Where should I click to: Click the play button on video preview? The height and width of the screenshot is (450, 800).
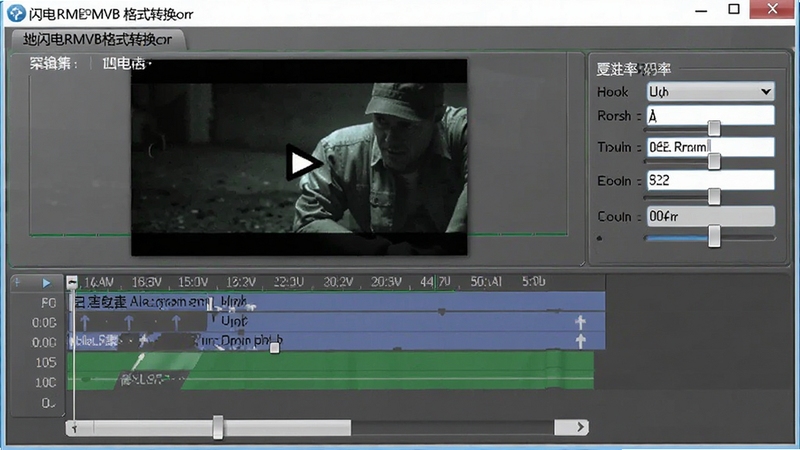(304, 163)
